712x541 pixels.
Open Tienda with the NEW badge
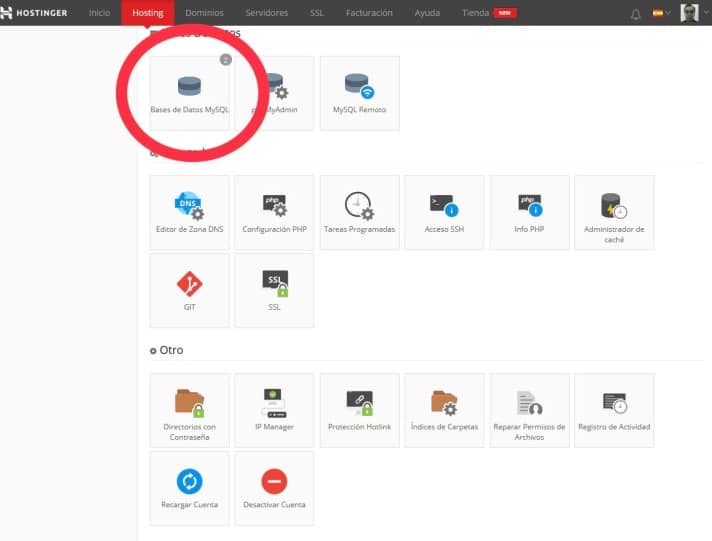pyautogui.click(x=489, y=13)
